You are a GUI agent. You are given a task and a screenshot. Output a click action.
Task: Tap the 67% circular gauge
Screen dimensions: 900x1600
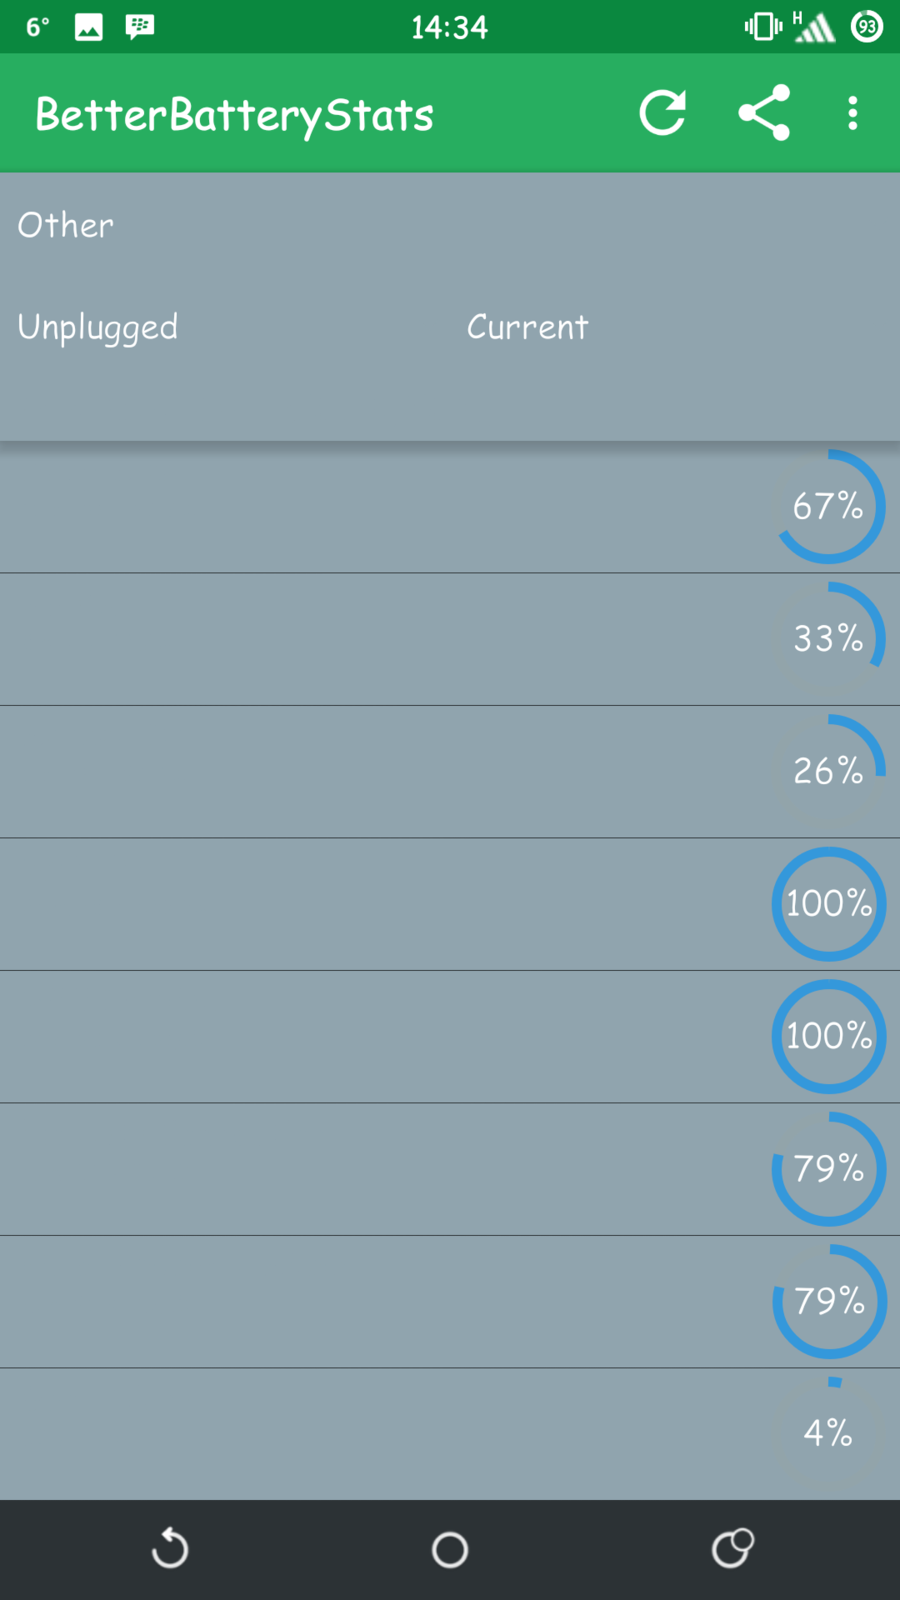tap(828, 506)
